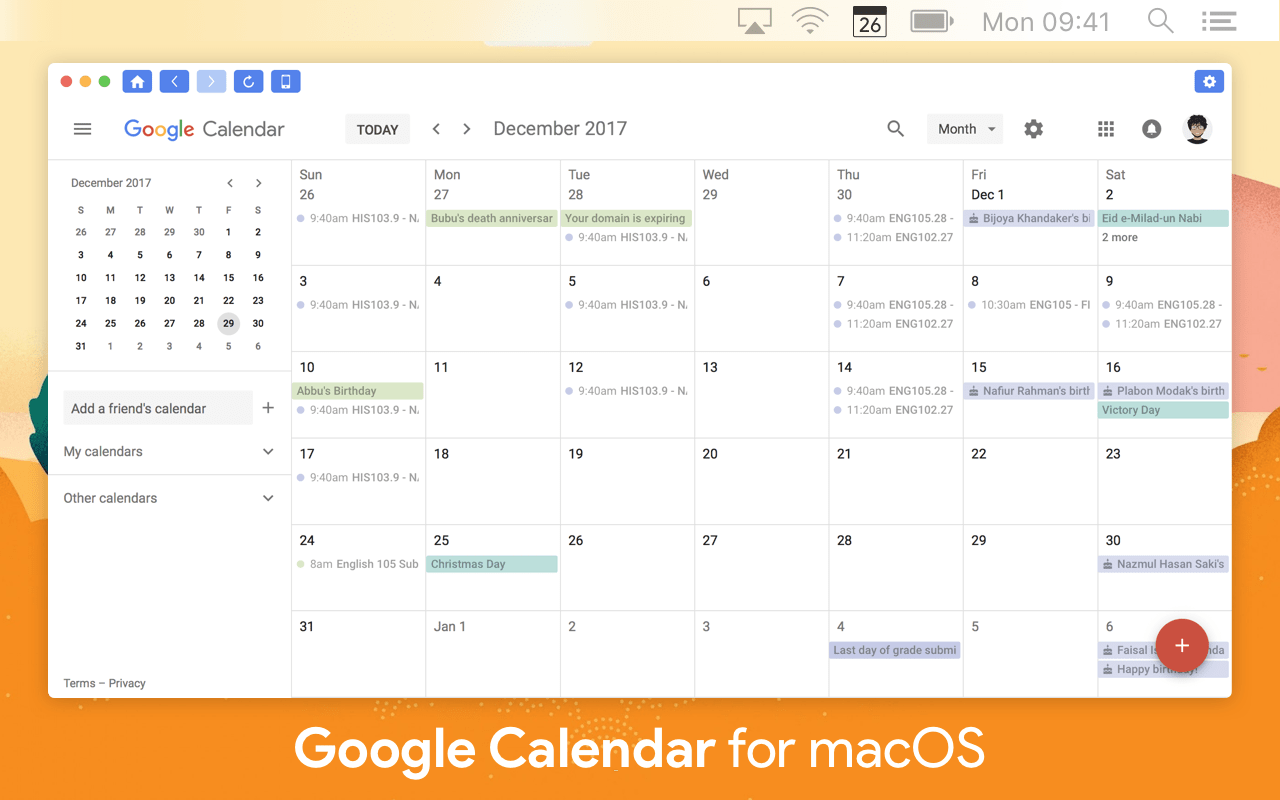This screenshot has height=800, width=1280.
Task: Open app preferences via blue gear button
Action: (x=1209, y=82)
